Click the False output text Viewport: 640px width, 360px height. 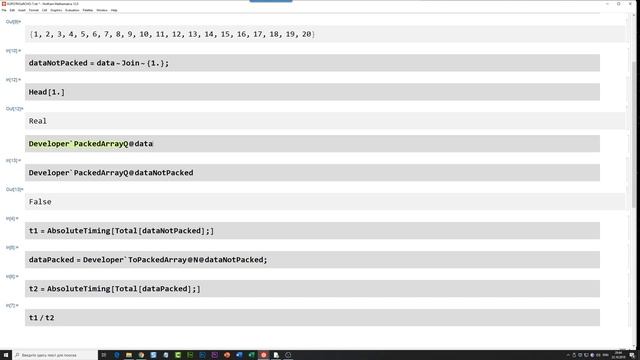(x=40, y=202)
